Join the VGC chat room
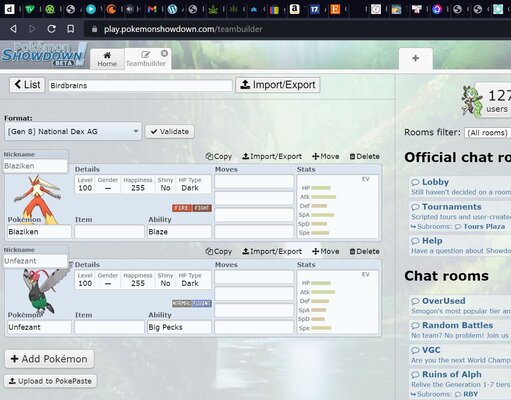This screenshot has width=511, height=400. click(x=460, y=355)
